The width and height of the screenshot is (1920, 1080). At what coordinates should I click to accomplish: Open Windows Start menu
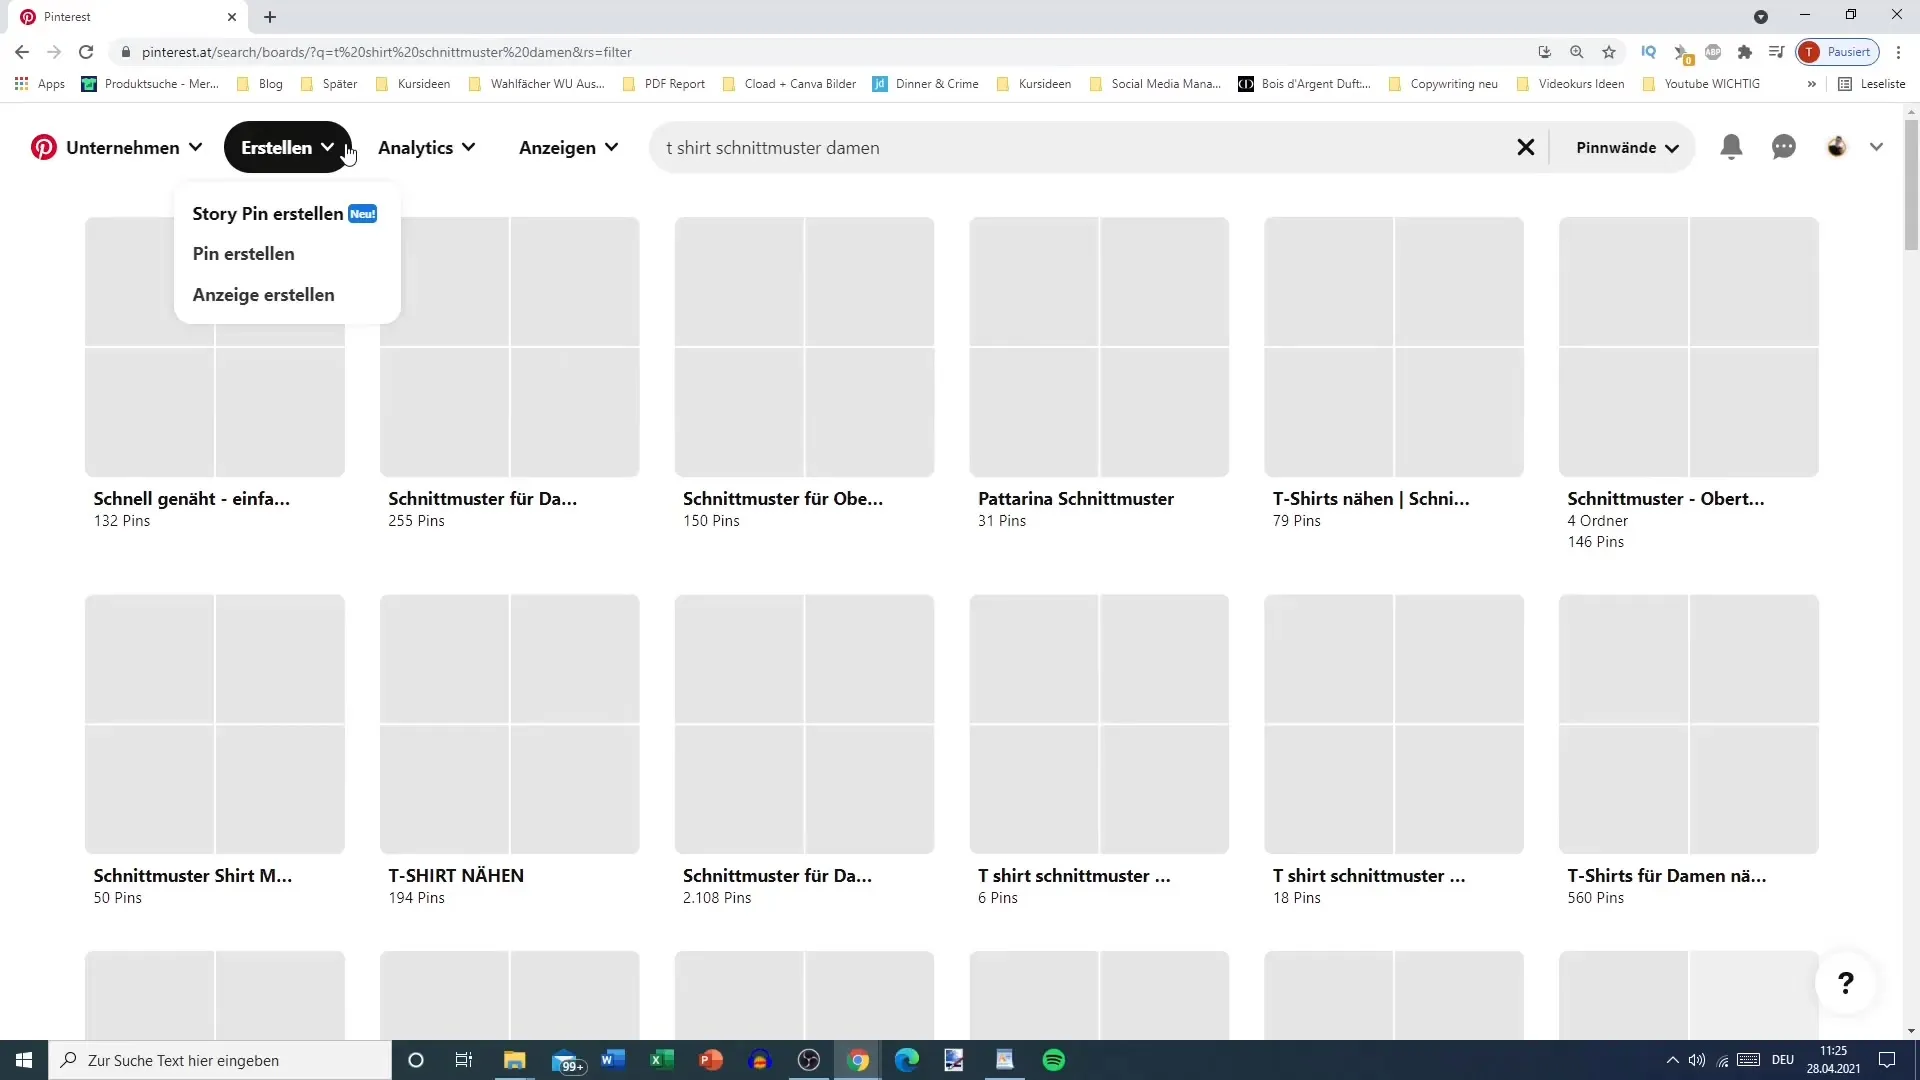point(24,1060)
